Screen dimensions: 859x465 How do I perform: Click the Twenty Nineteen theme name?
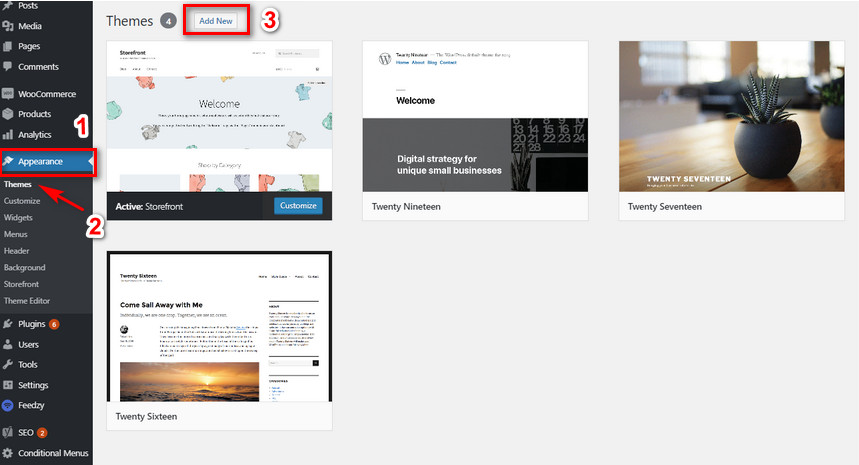point(406,206)
